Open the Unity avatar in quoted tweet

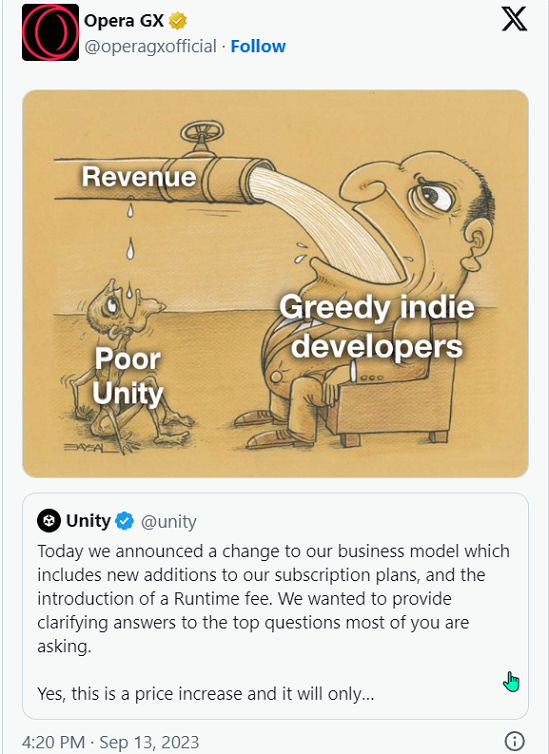[49, 521]
